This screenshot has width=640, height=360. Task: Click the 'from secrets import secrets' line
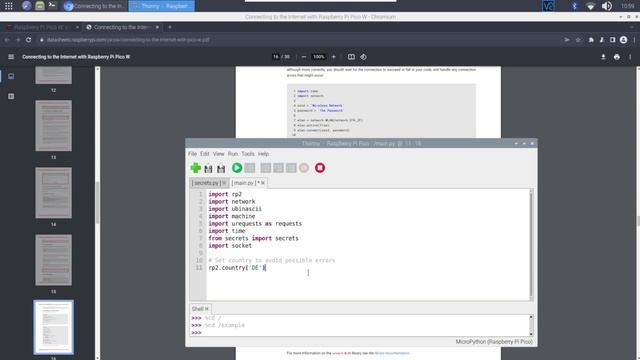[x=253, y=238]
